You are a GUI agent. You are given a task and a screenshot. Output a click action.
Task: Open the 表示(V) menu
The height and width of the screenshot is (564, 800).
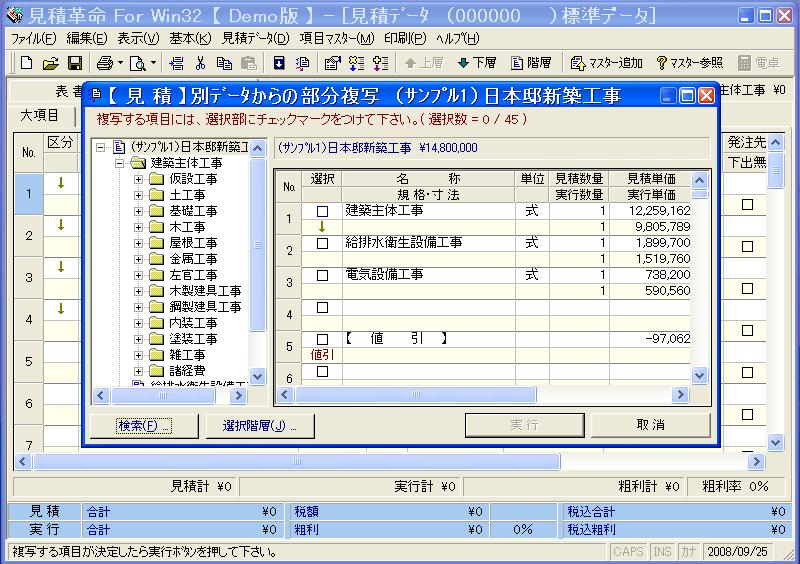[x=138, y=38]
